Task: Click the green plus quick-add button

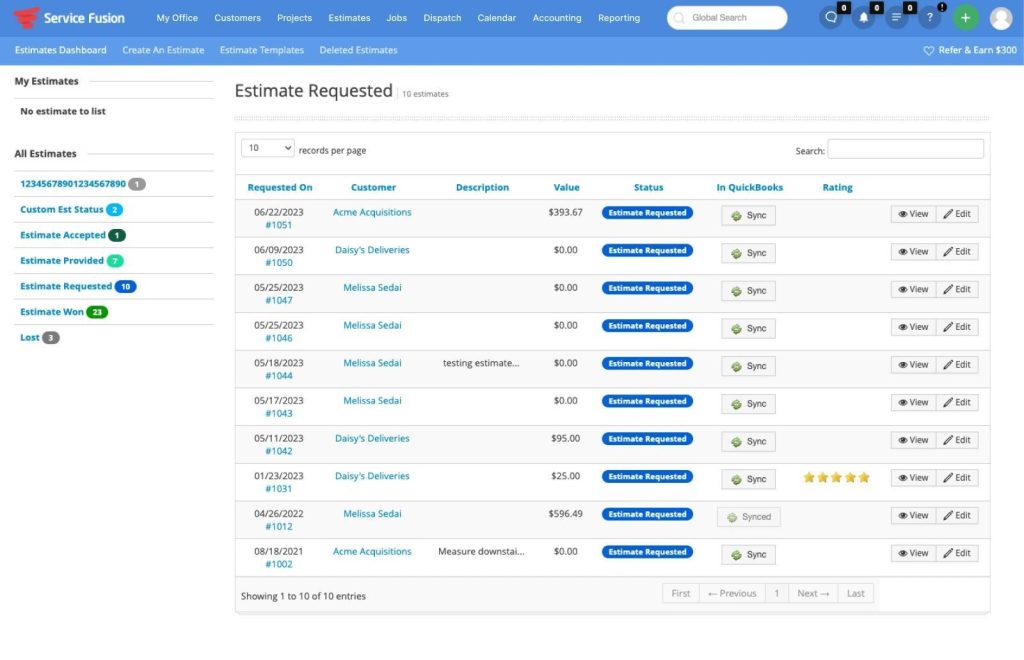Action: tap(965, 18)
